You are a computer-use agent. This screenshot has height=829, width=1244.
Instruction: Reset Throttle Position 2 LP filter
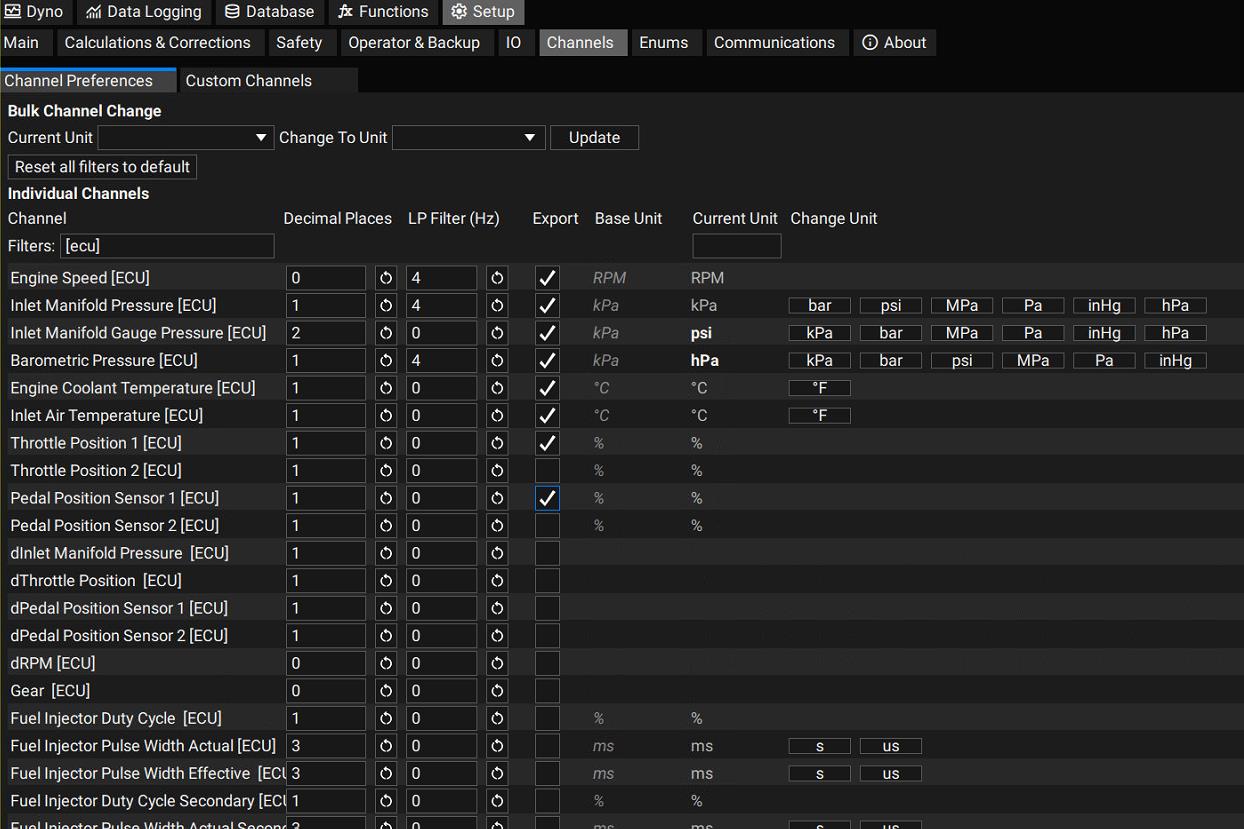pos(497,470)
